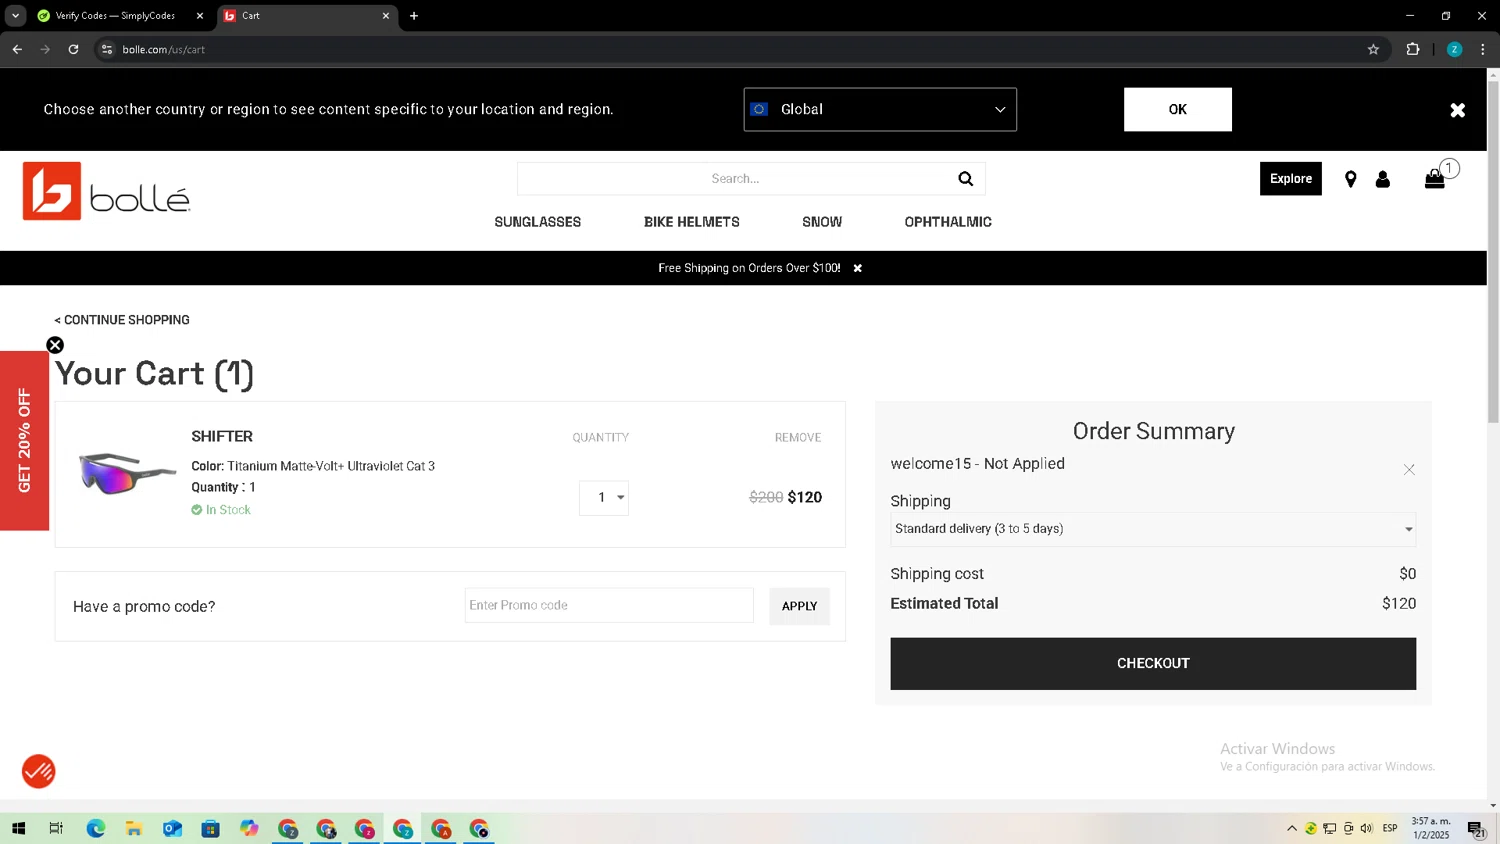Screen dimensions: 1500x844
Task: Reload the page
Action: click(x=73, y=49)
